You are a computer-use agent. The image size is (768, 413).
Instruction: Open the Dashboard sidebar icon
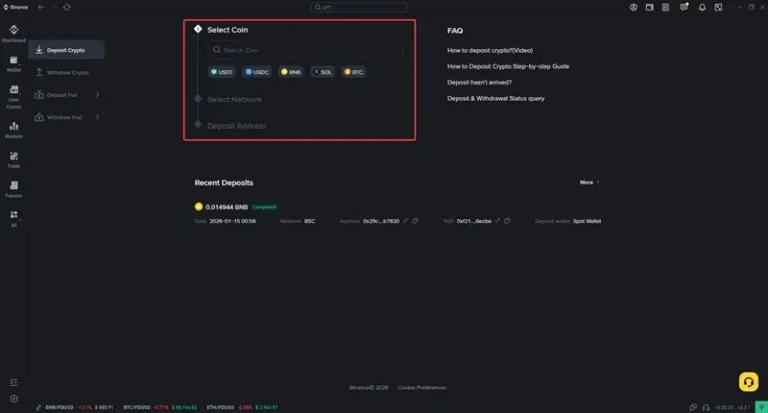coord(14,35)
